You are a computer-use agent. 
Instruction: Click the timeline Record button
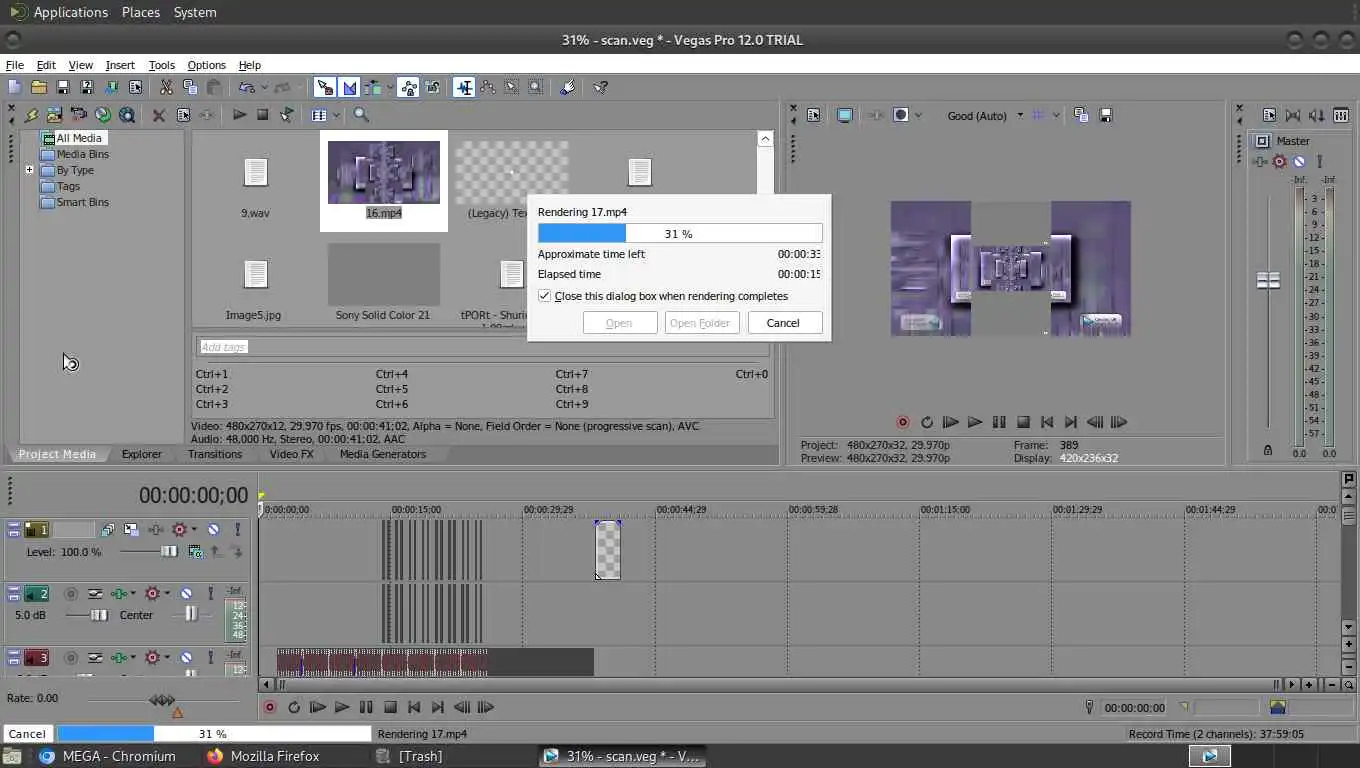[270, 707]
